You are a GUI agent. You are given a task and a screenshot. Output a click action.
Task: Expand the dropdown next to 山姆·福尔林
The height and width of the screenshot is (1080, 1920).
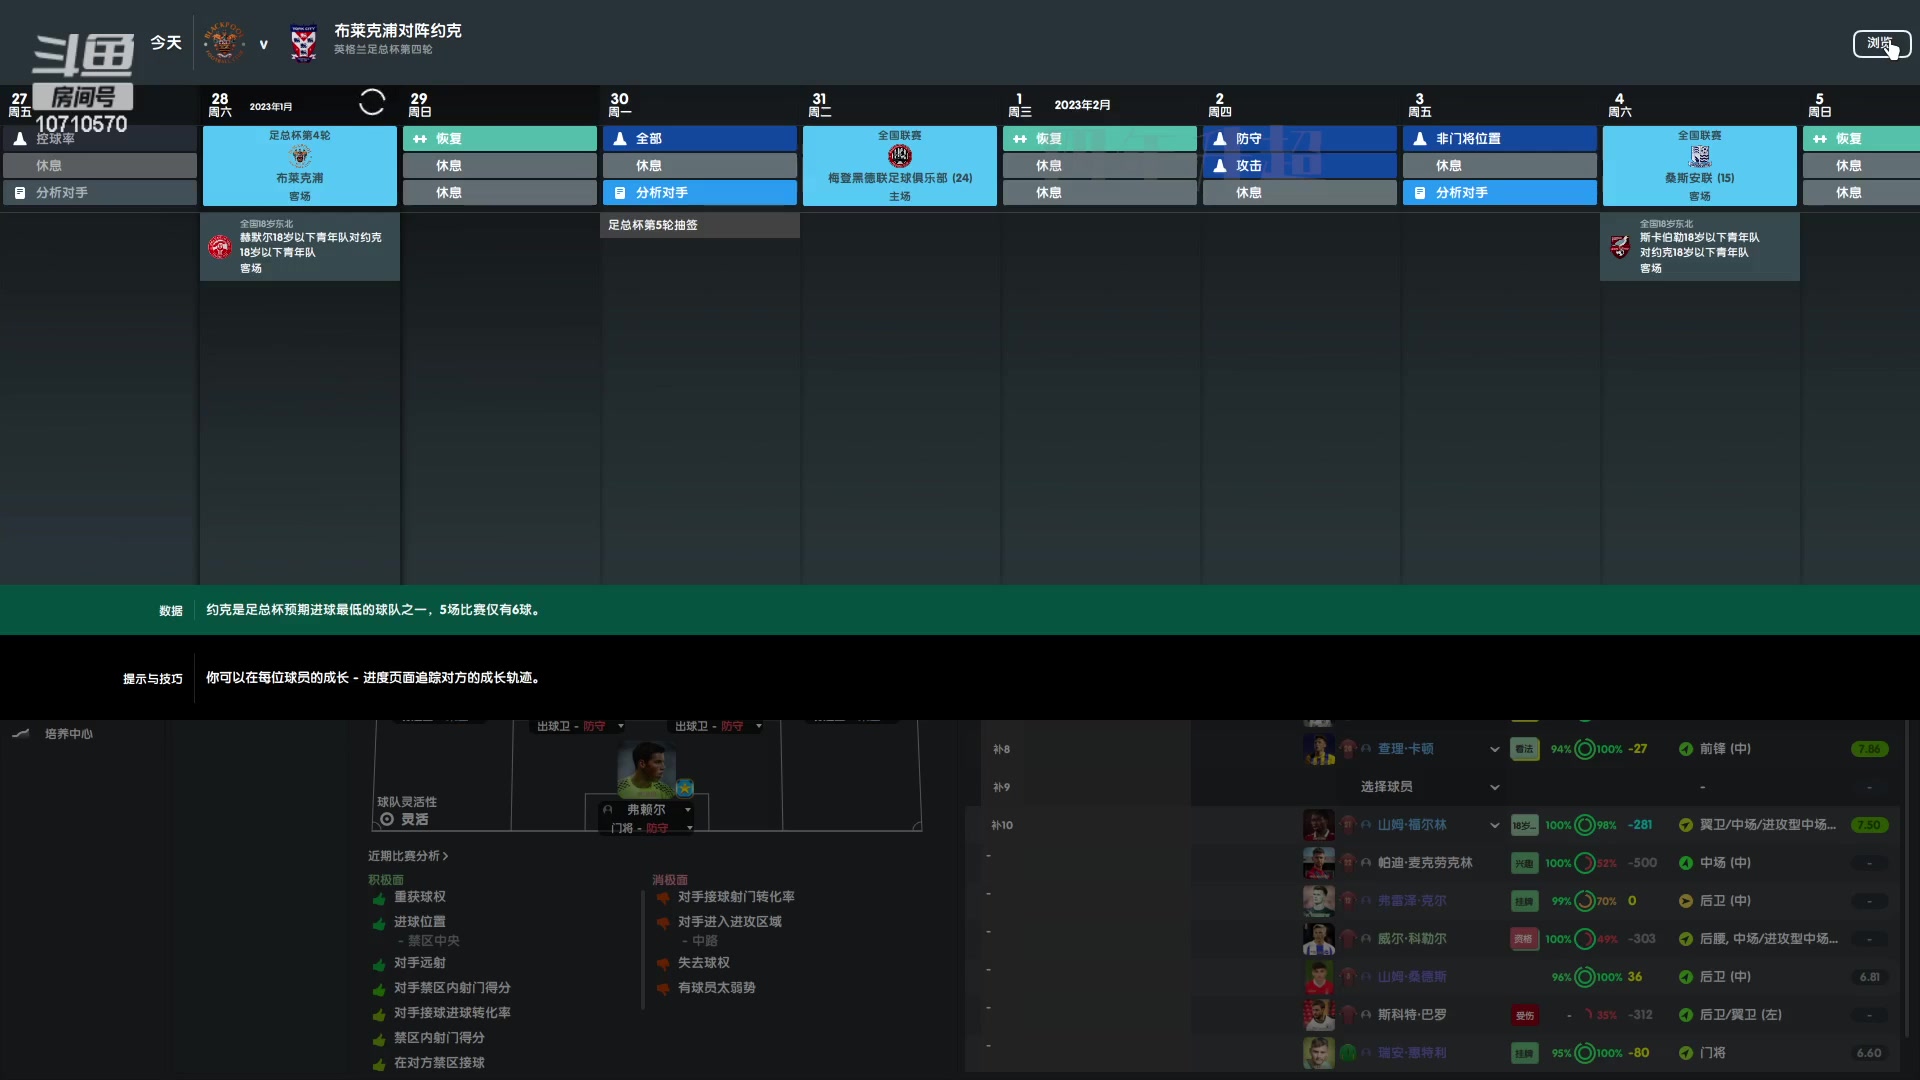click(x=1494, y=825)
